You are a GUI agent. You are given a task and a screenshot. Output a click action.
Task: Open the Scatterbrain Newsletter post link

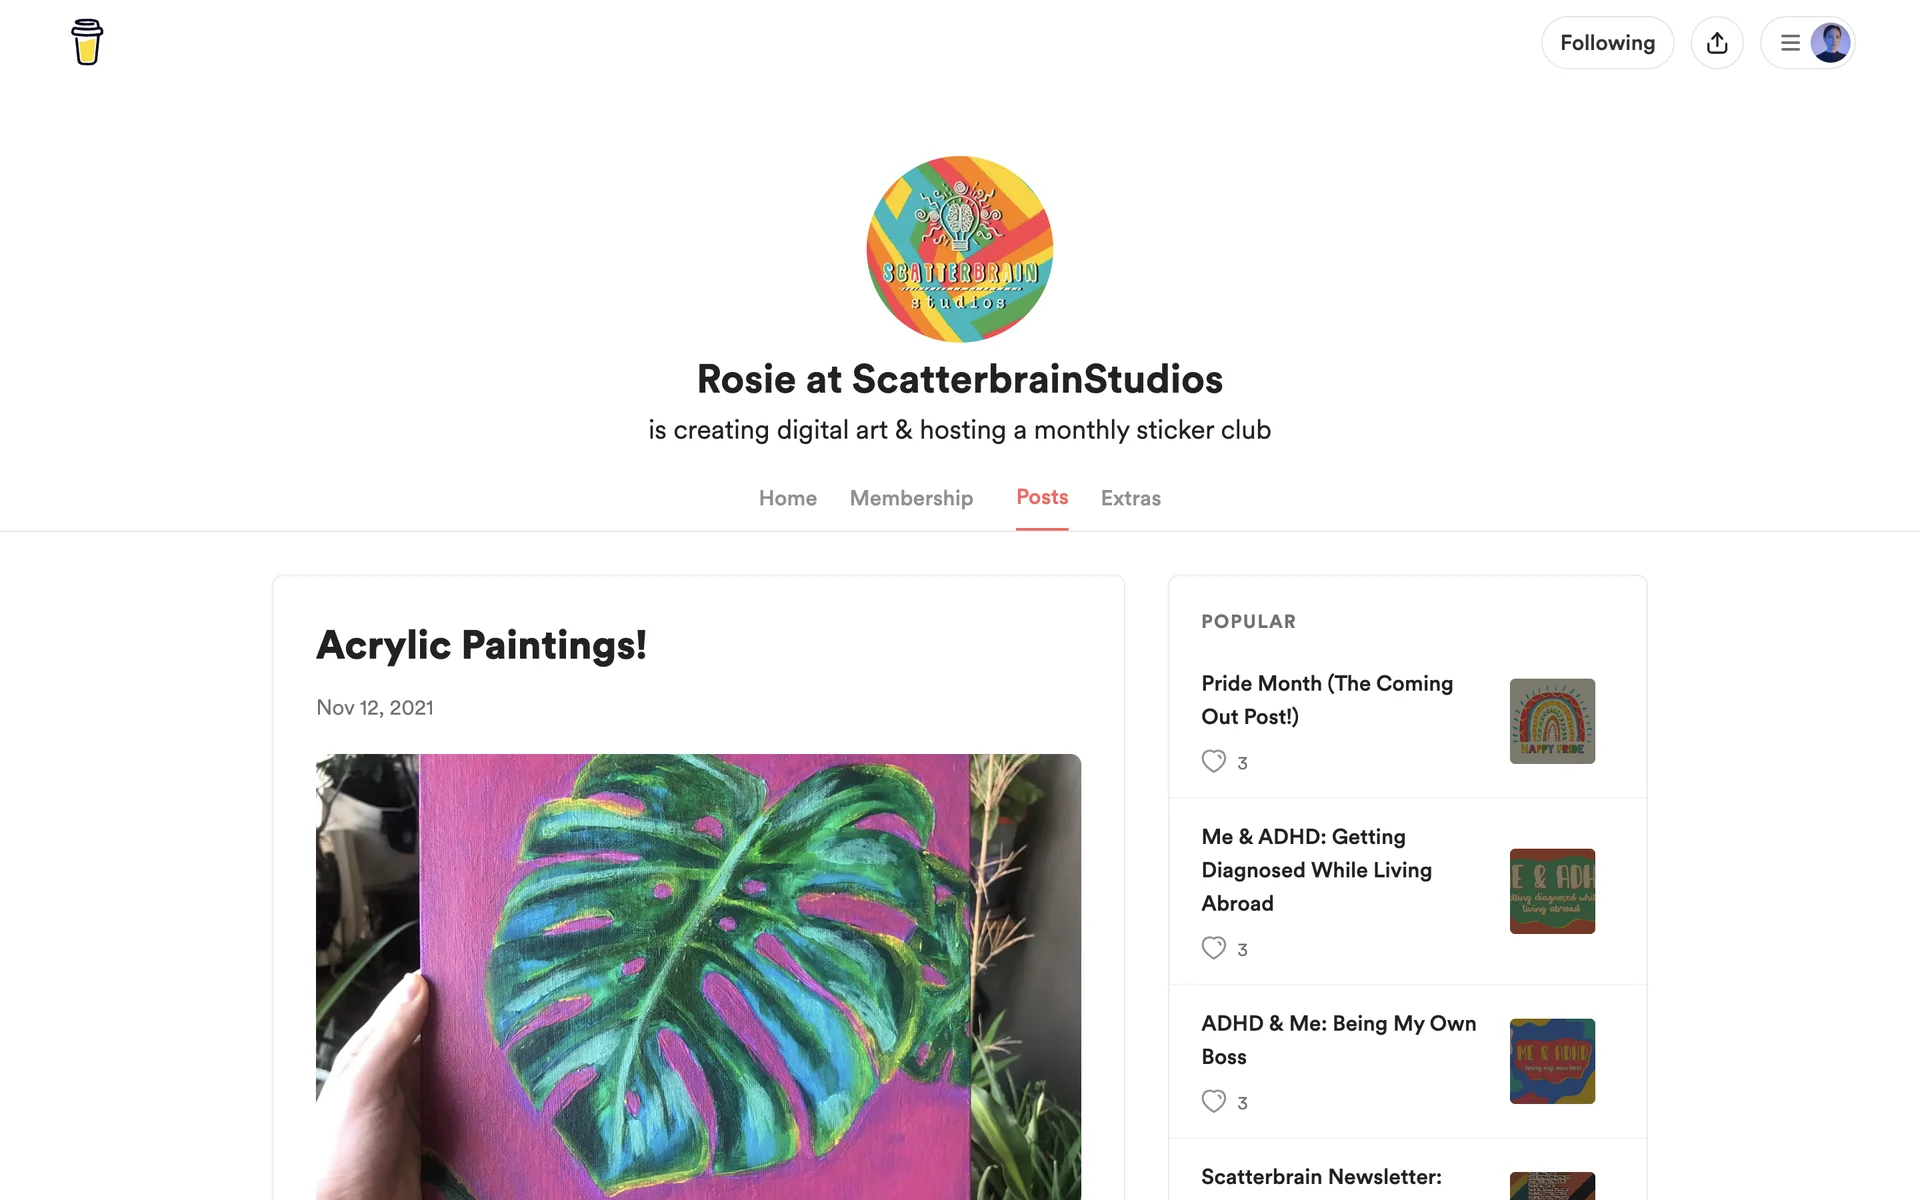coord(1321,1177)
